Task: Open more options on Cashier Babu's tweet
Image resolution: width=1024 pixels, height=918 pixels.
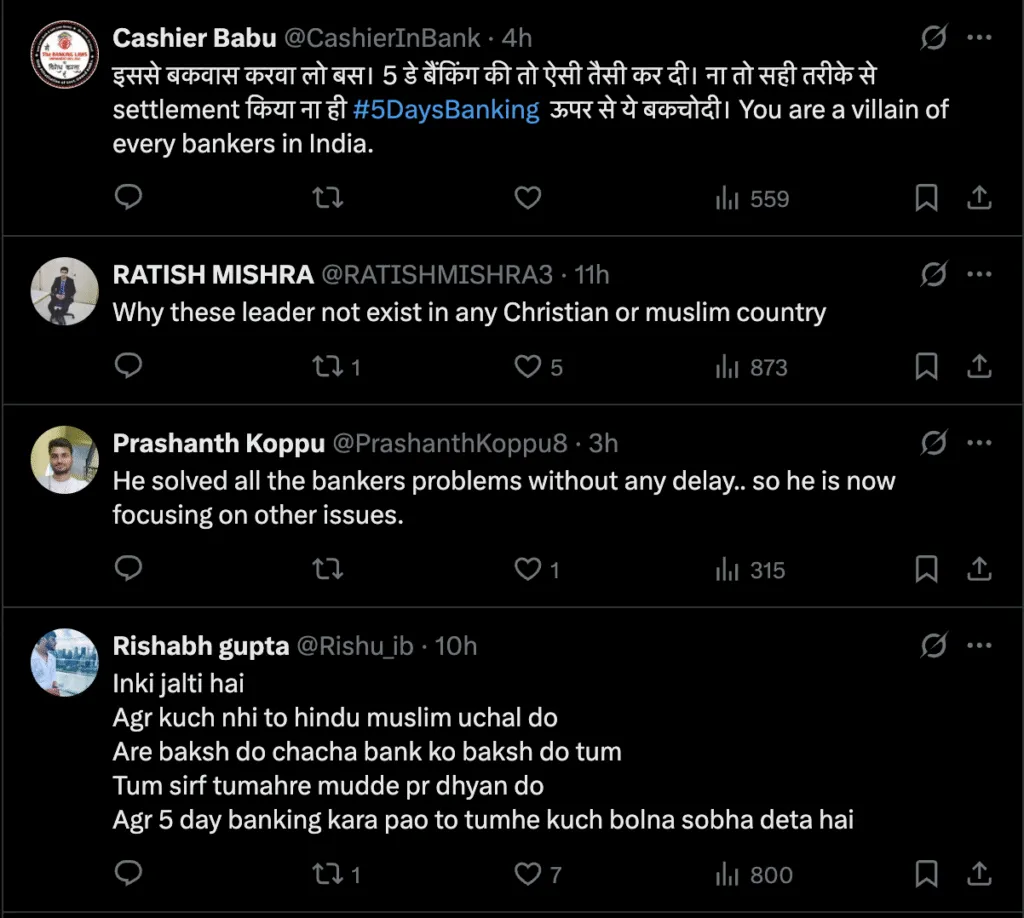Action: click(980, 38)
